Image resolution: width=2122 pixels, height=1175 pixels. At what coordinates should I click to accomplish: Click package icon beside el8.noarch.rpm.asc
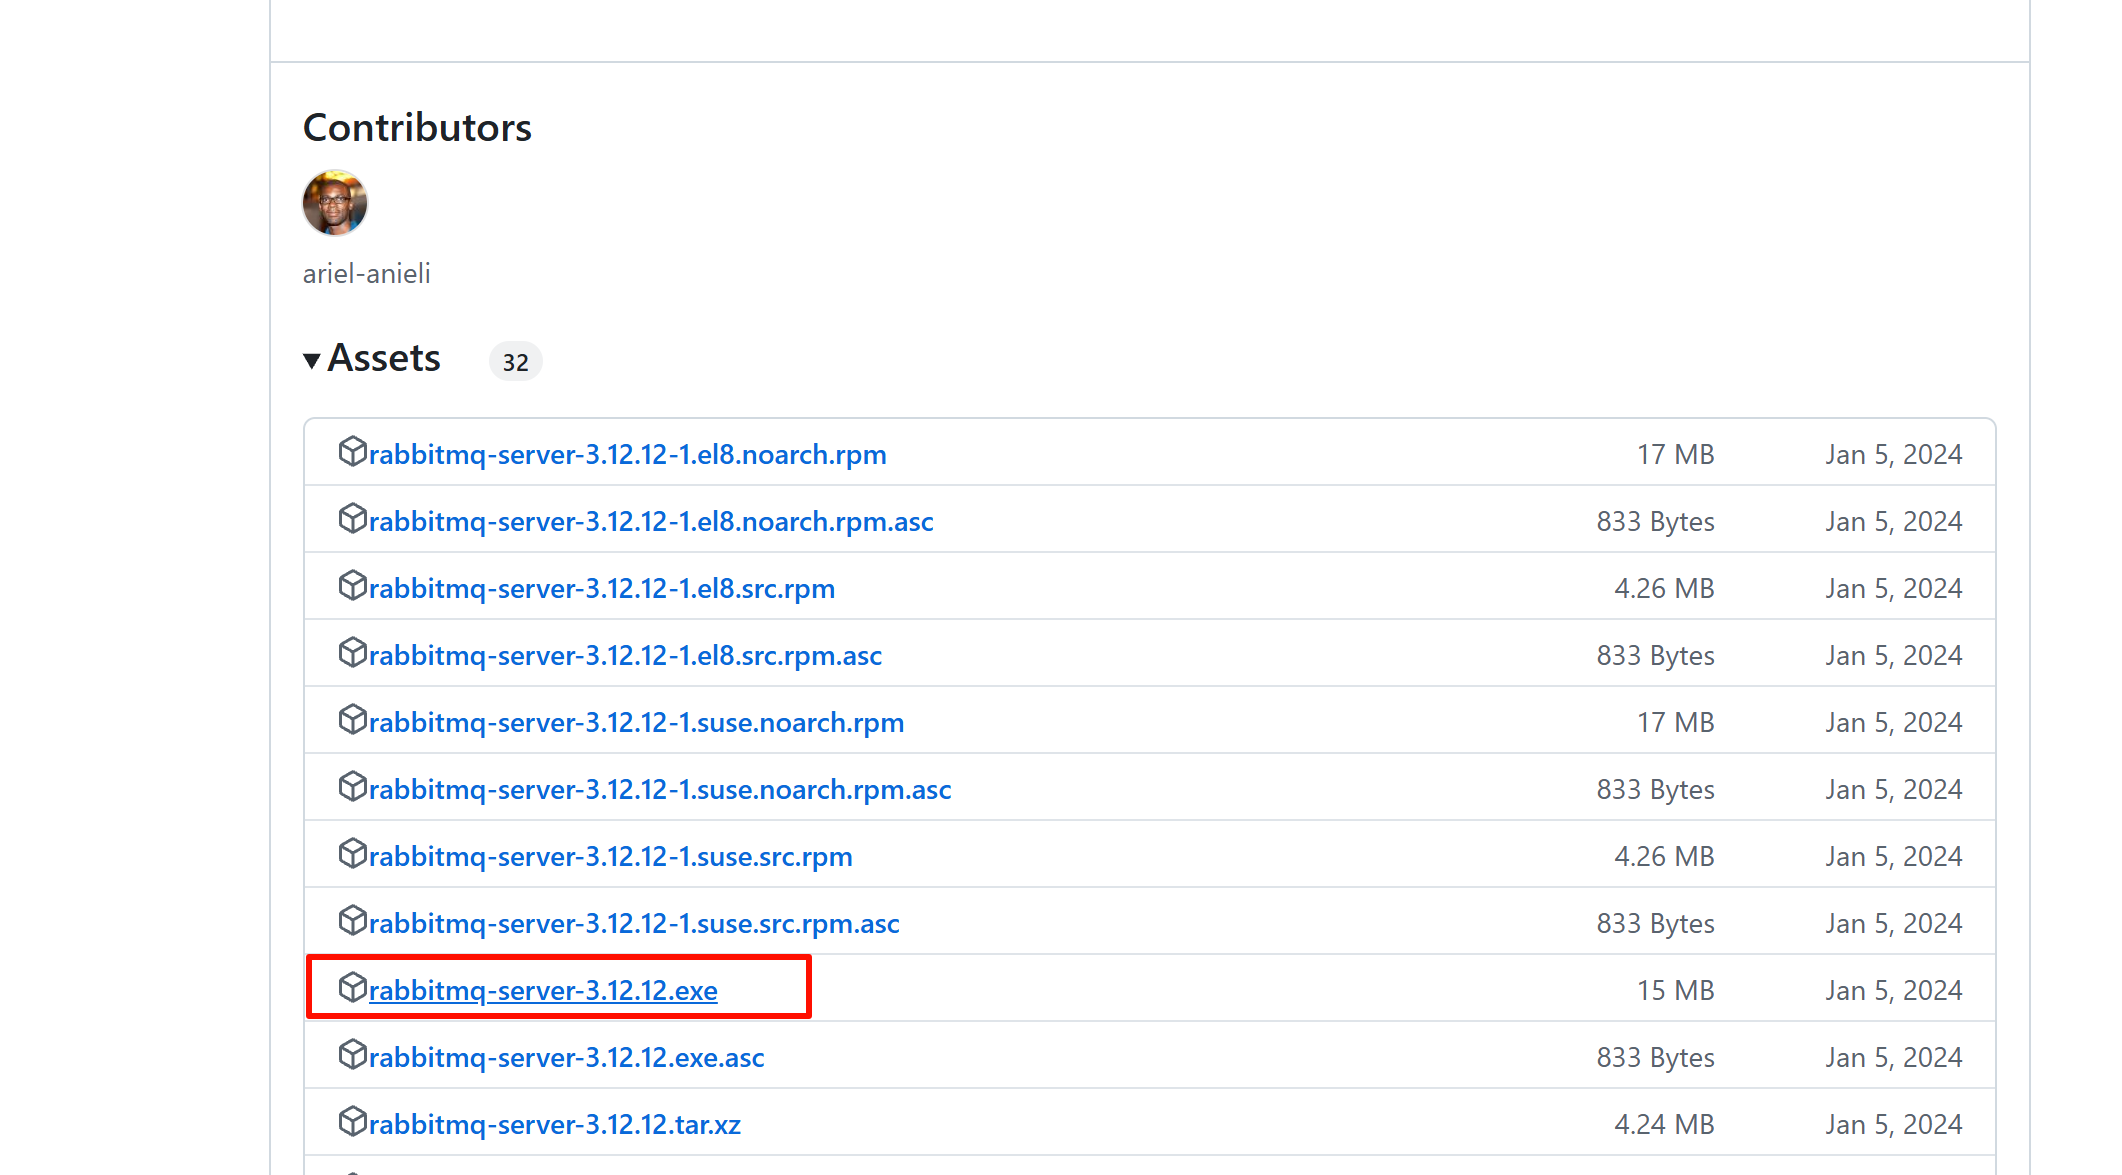[352, 519]
